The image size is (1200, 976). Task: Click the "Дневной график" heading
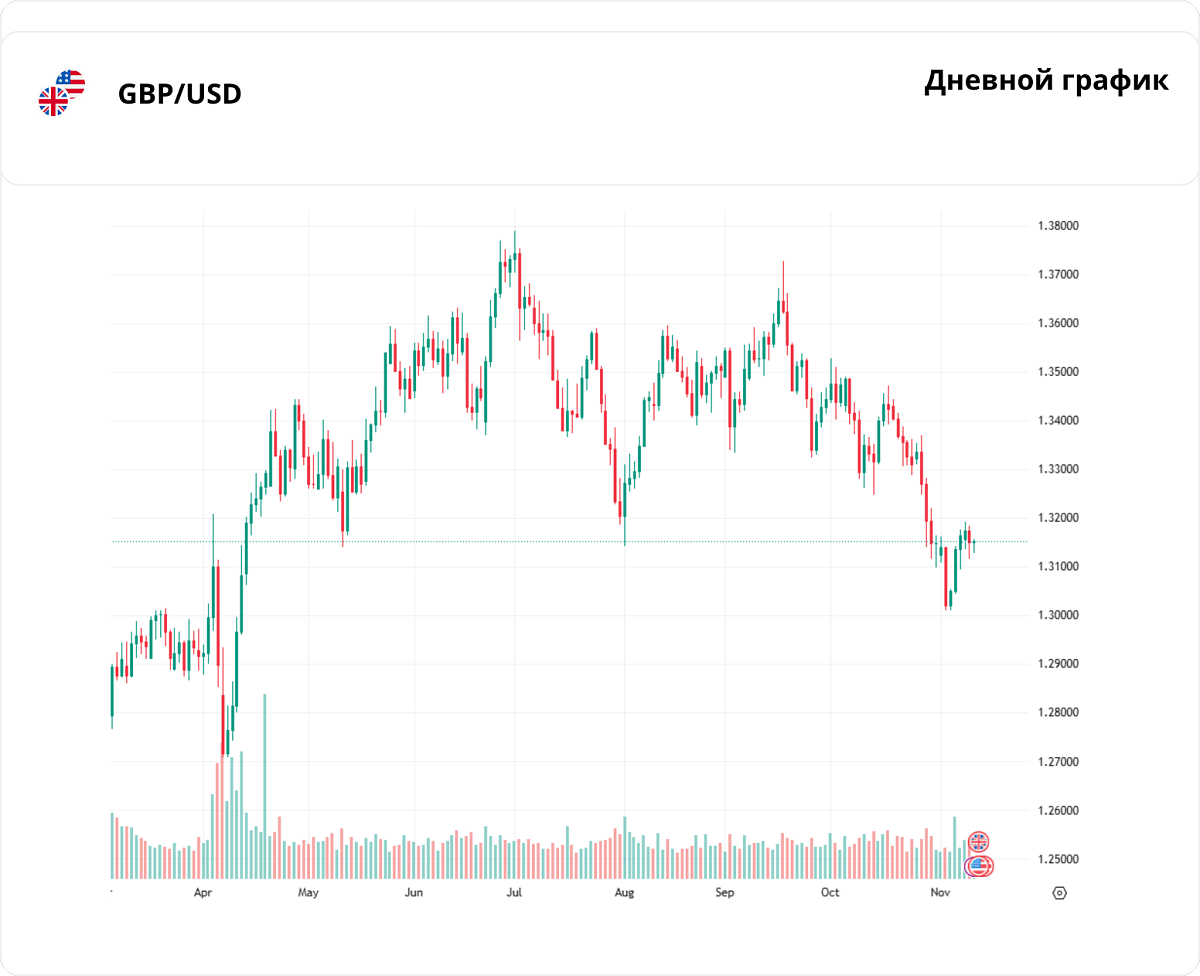[1046, 81]
